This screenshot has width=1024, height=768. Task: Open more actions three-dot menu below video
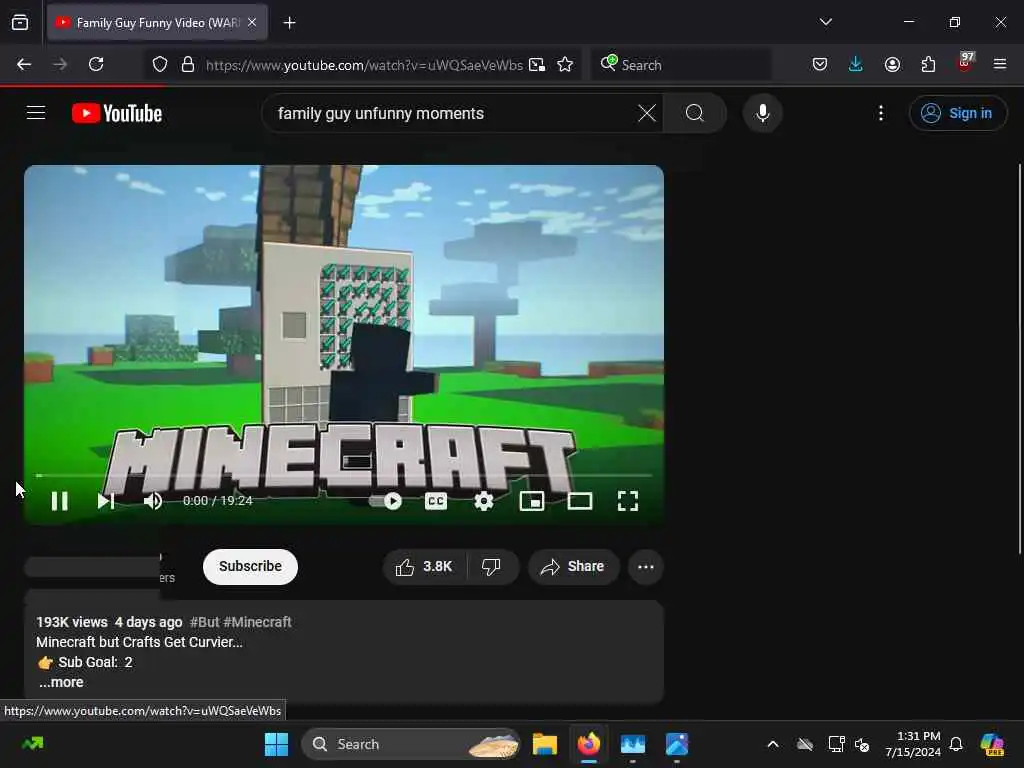click(x=646, y=566)
